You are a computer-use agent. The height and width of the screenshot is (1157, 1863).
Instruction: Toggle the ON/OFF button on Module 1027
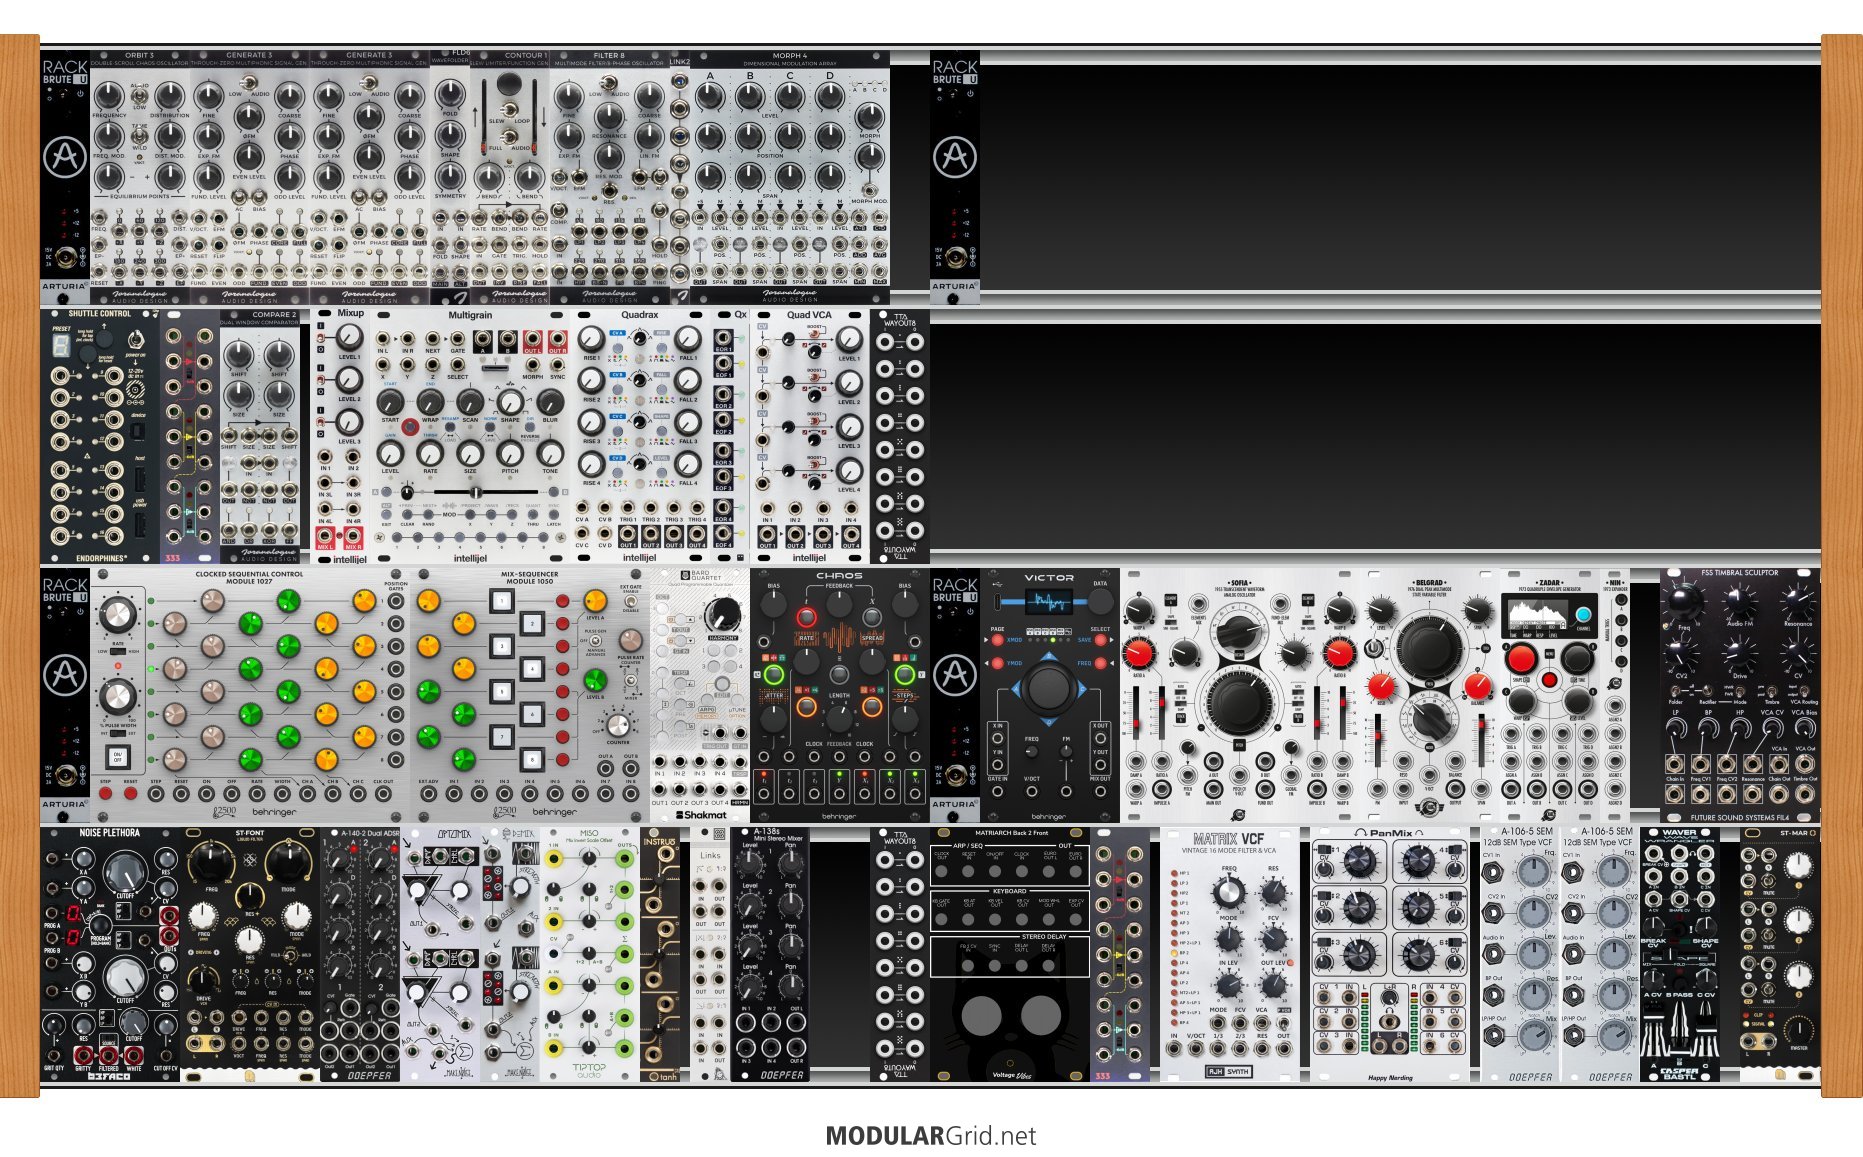[117, 757]
